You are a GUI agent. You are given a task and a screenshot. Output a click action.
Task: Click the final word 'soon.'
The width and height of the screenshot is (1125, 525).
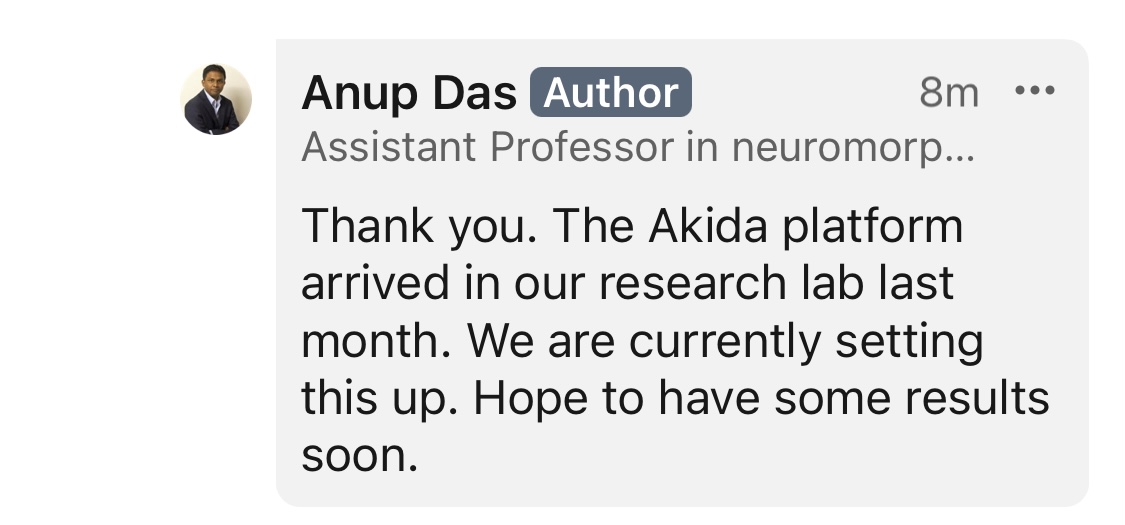[x=358, y=456]
